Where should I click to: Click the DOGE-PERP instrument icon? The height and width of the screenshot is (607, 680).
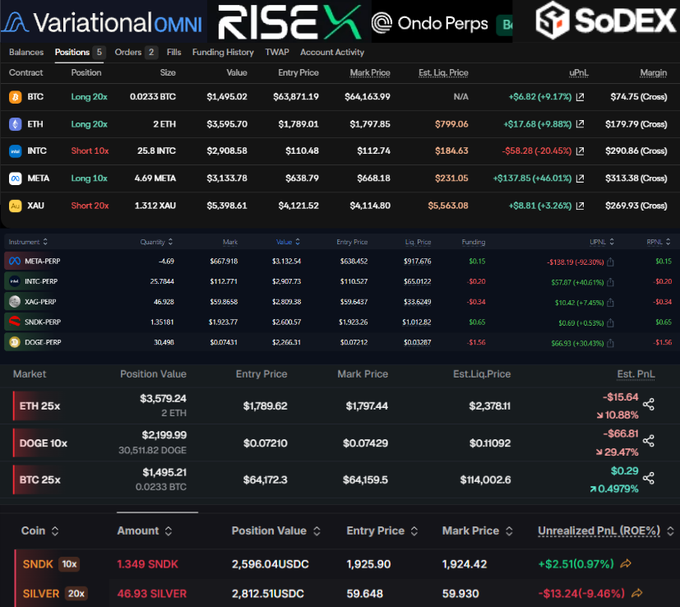click(15, 342)
